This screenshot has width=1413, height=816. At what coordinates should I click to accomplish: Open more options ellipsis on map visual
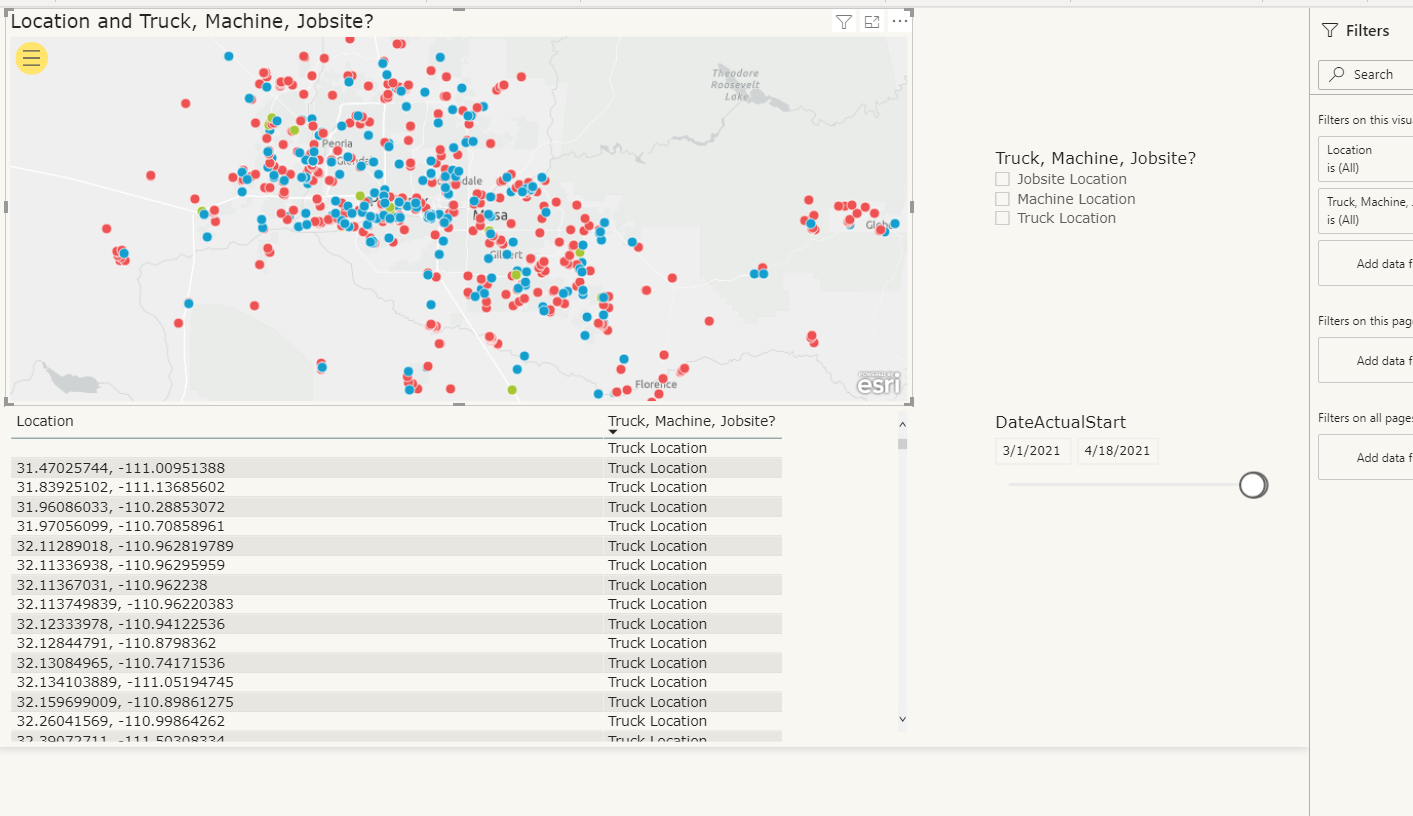click(x=900, y=21)
